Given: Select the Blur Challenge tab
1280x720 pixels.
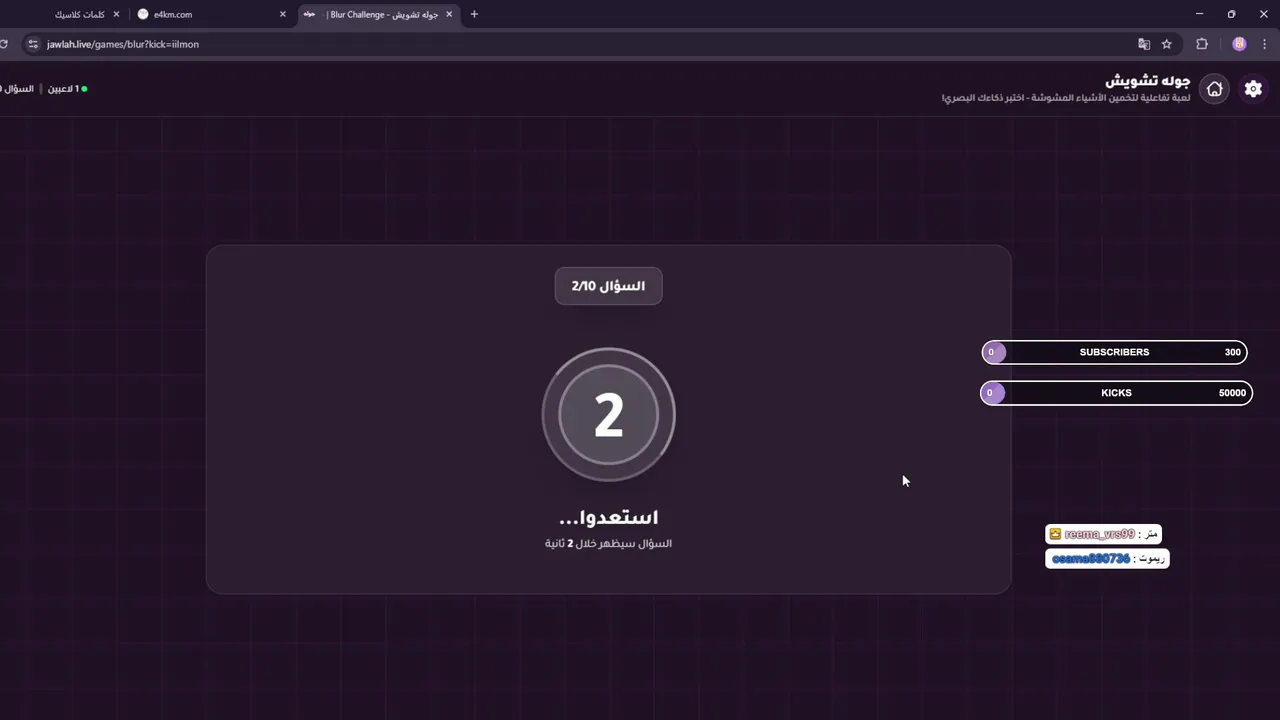Looking at the screenshot, I should pyautogui.click(x=379, y=14).
